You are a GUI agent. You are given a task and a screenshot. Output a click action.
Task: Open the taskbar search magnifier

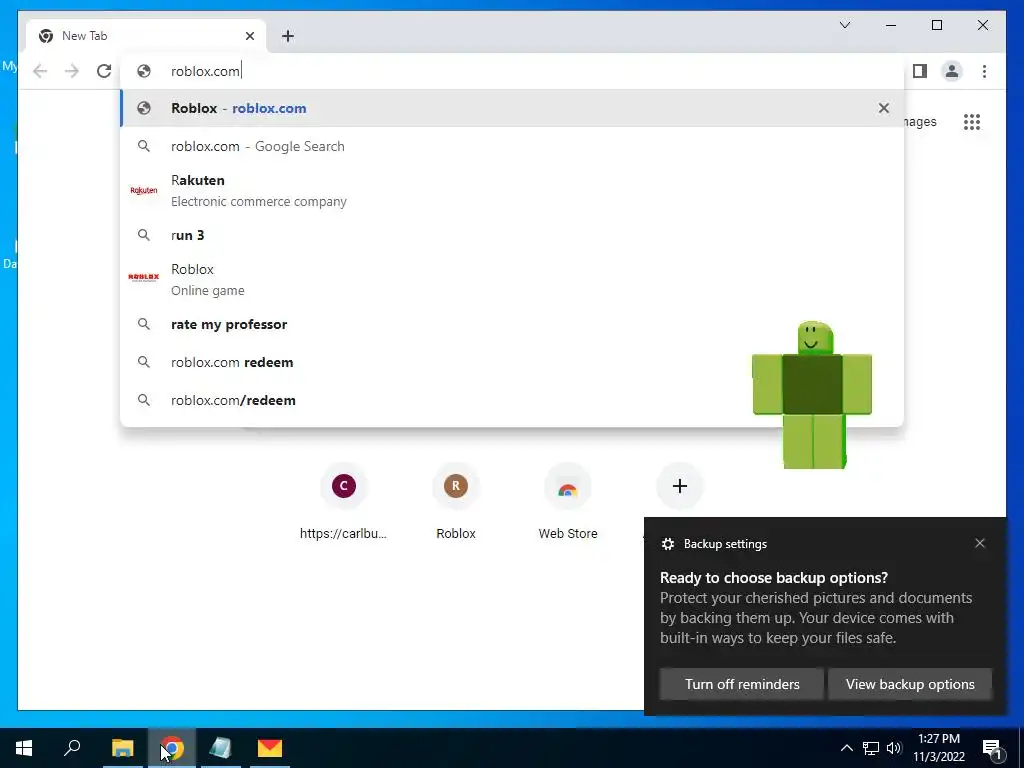pyautogui.click(x=72, y=748)
